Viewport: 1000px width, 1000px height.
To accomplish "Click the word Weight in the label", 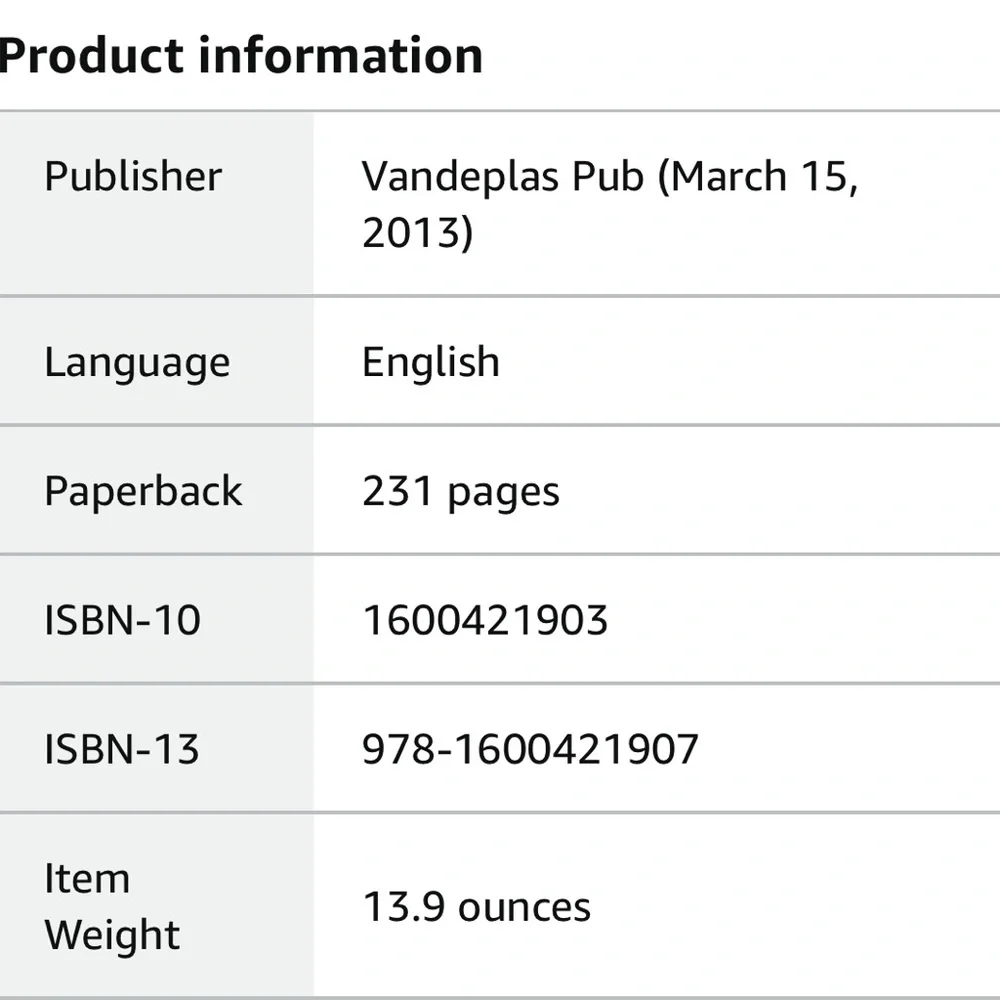I will (x=112, y=935).
